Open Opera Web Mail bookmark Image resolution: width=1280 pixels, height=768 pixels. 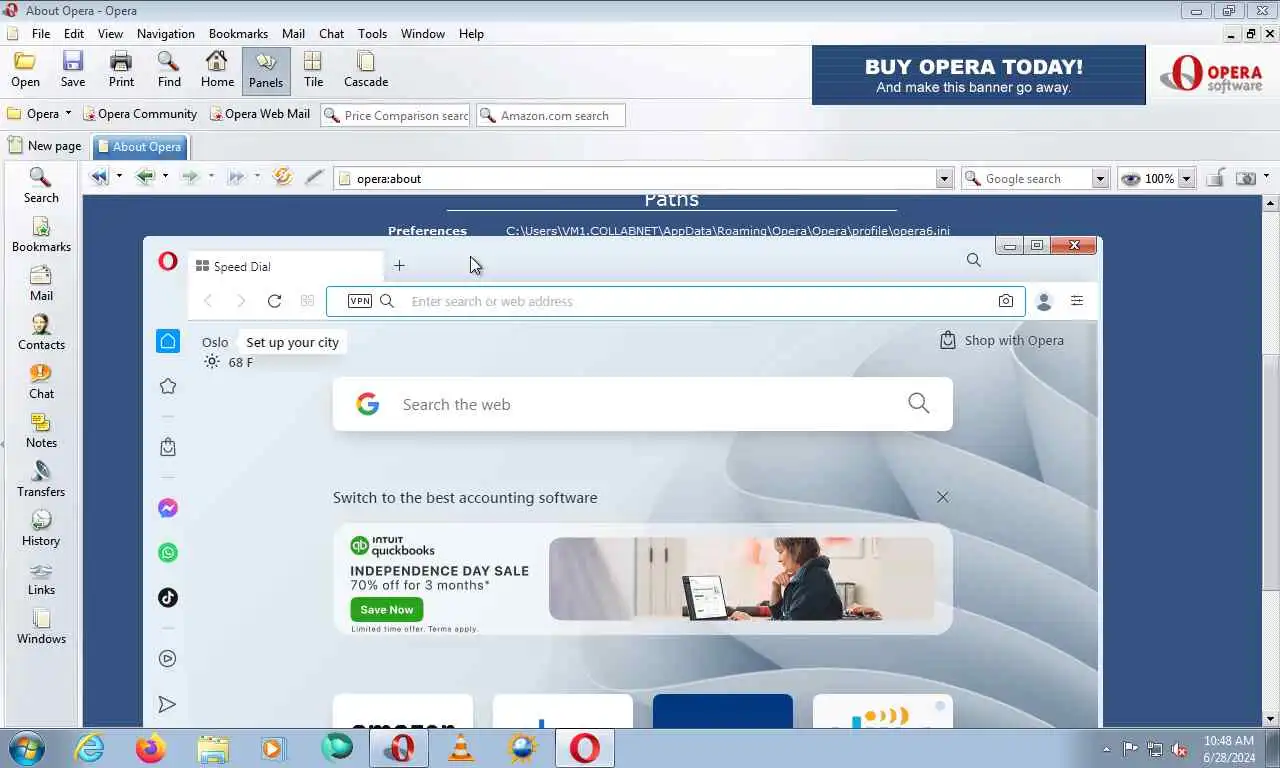[x=259, y=114]
